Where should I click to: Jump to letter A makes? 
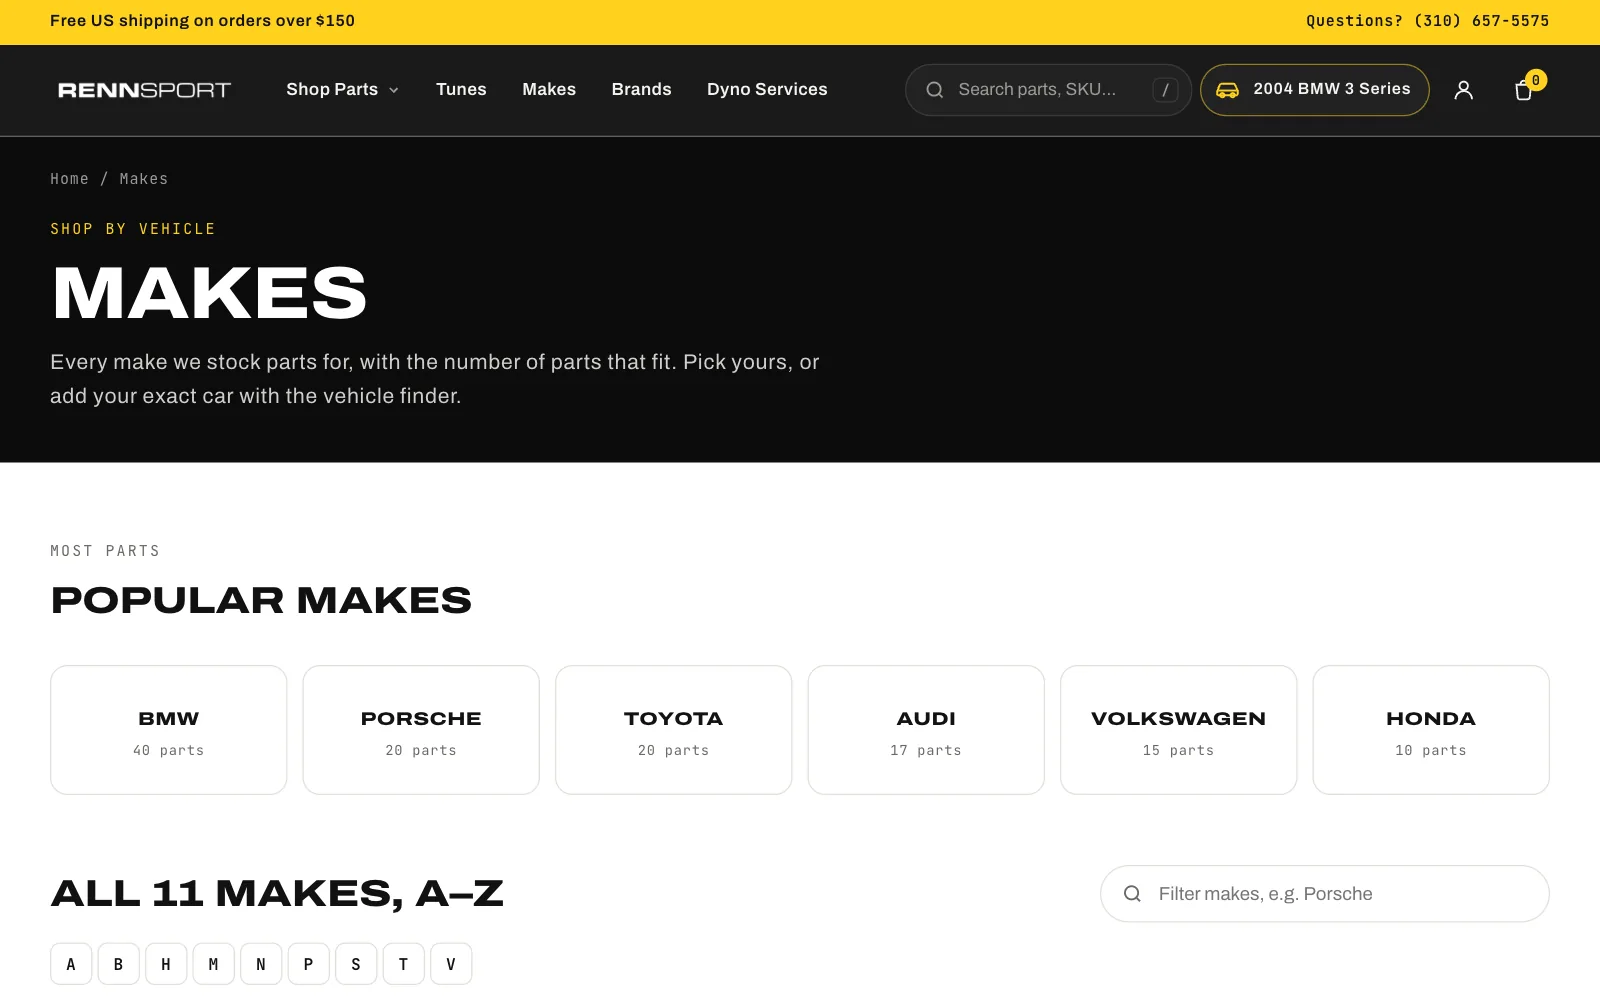(x=71, y=964)
